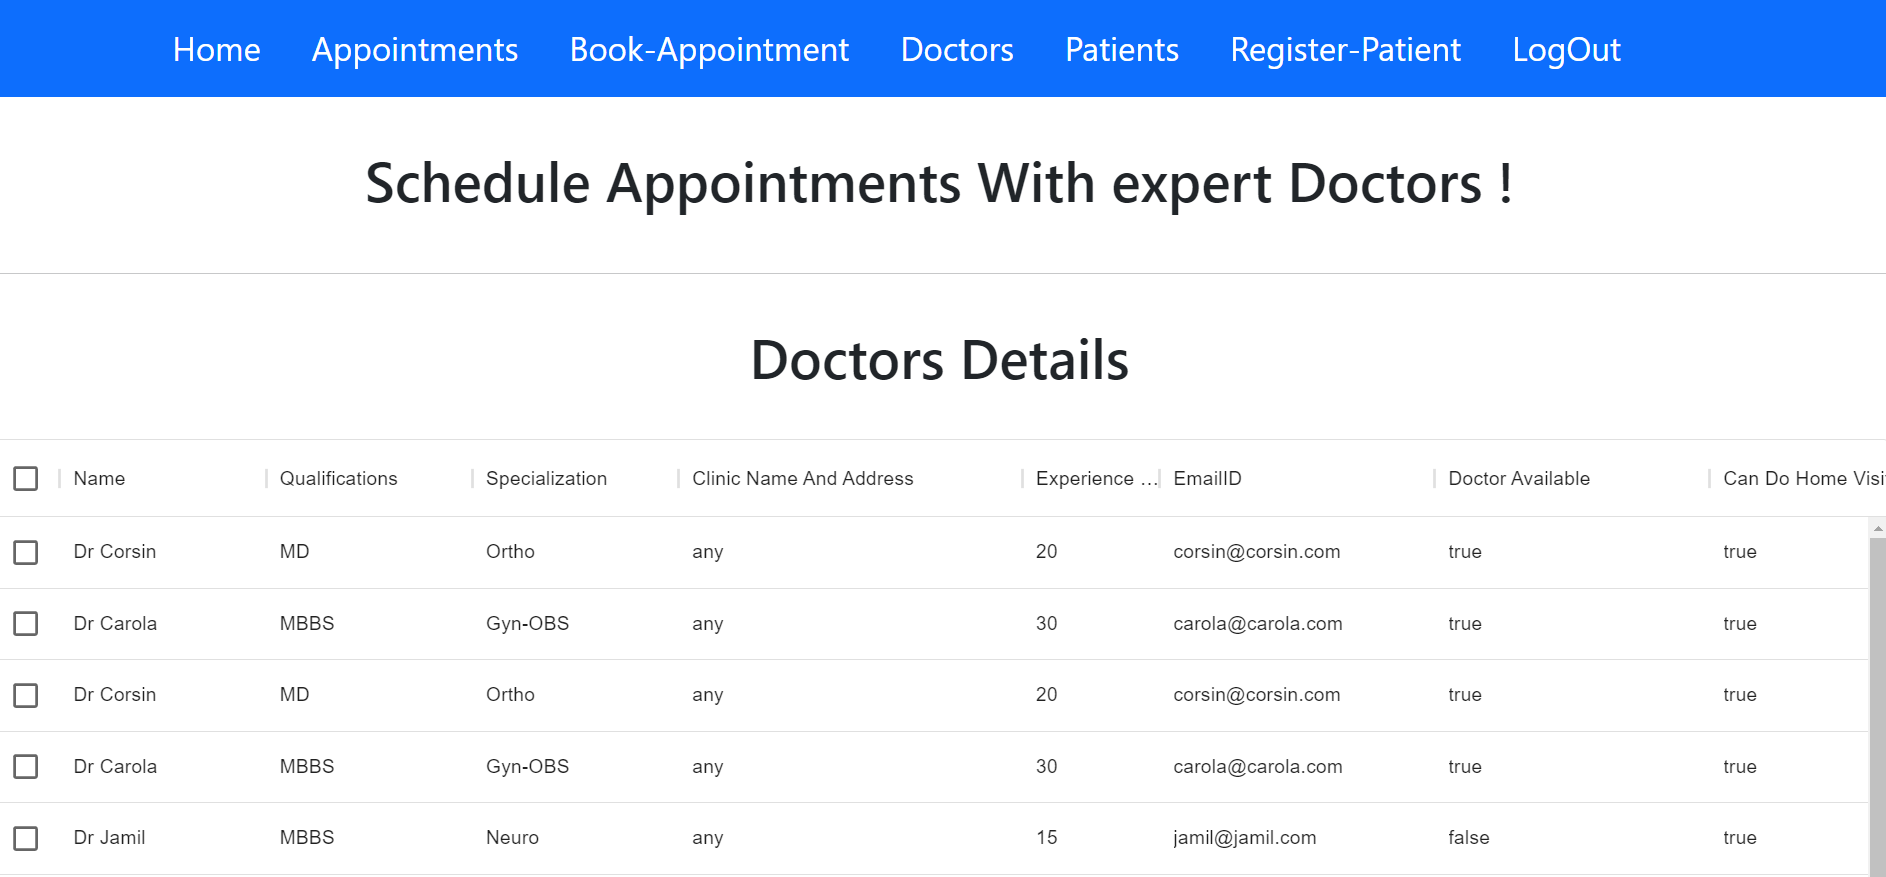Click LogOut to sign out
The image size is (1886, 877).
tap(1566, 49)
